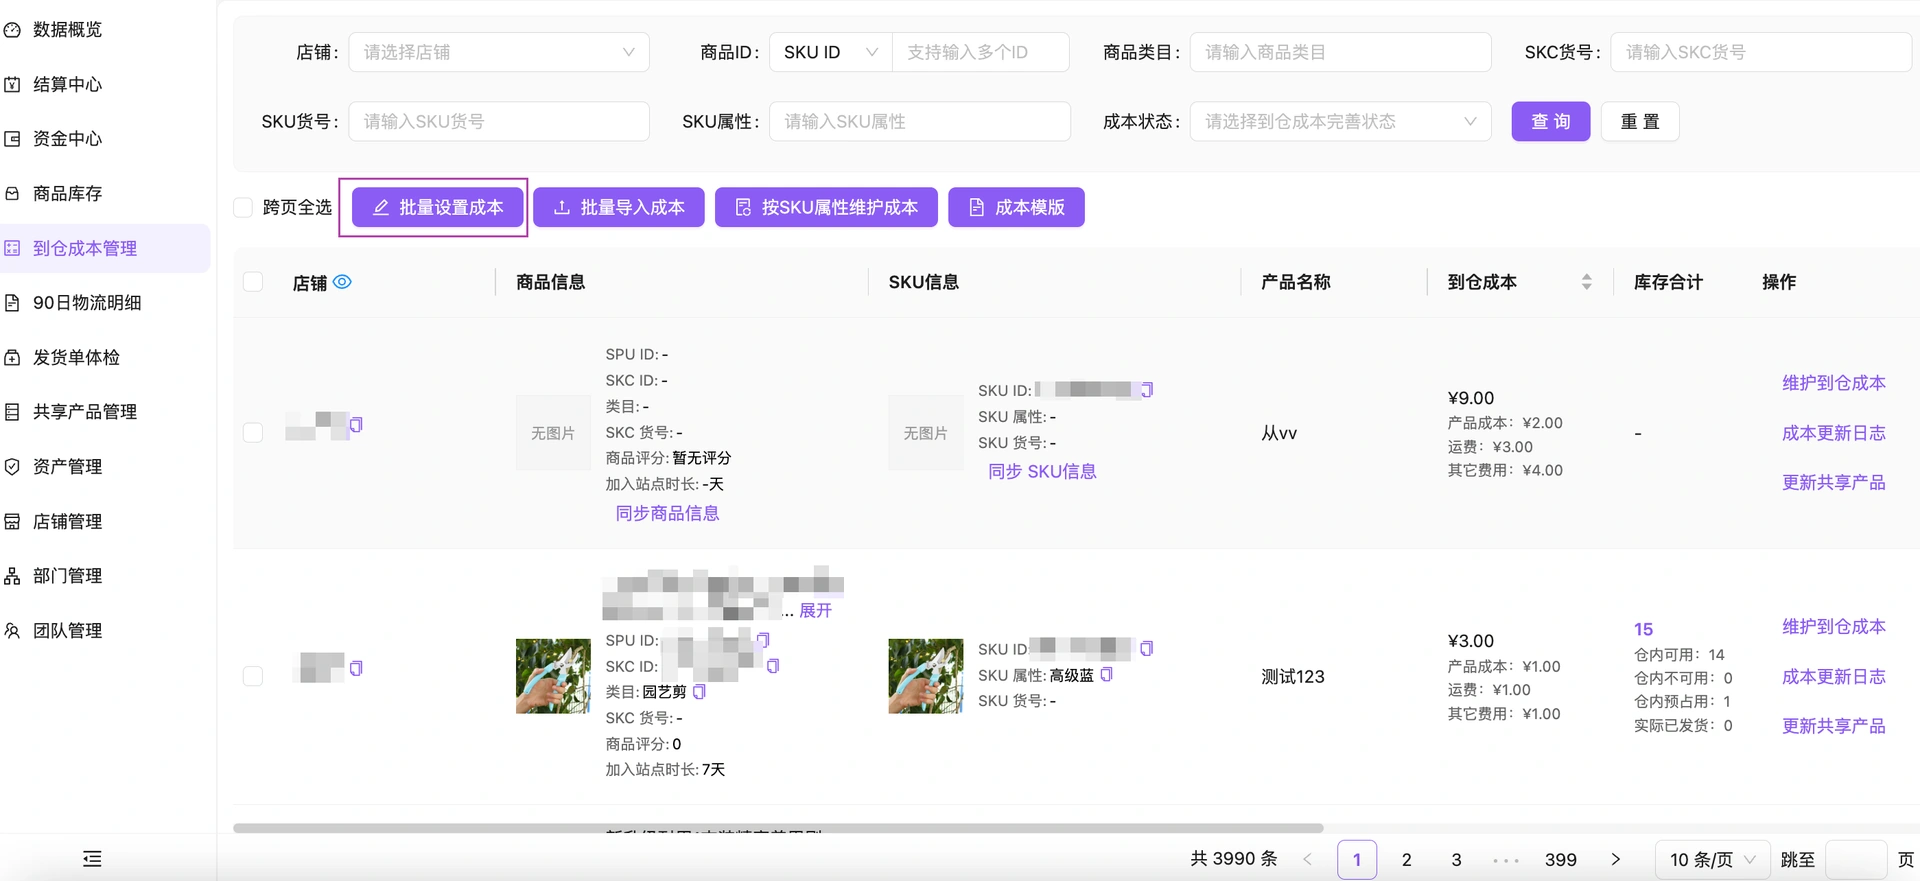
Task: Click the 商品库存 sidebar icon
Action: 12,193
